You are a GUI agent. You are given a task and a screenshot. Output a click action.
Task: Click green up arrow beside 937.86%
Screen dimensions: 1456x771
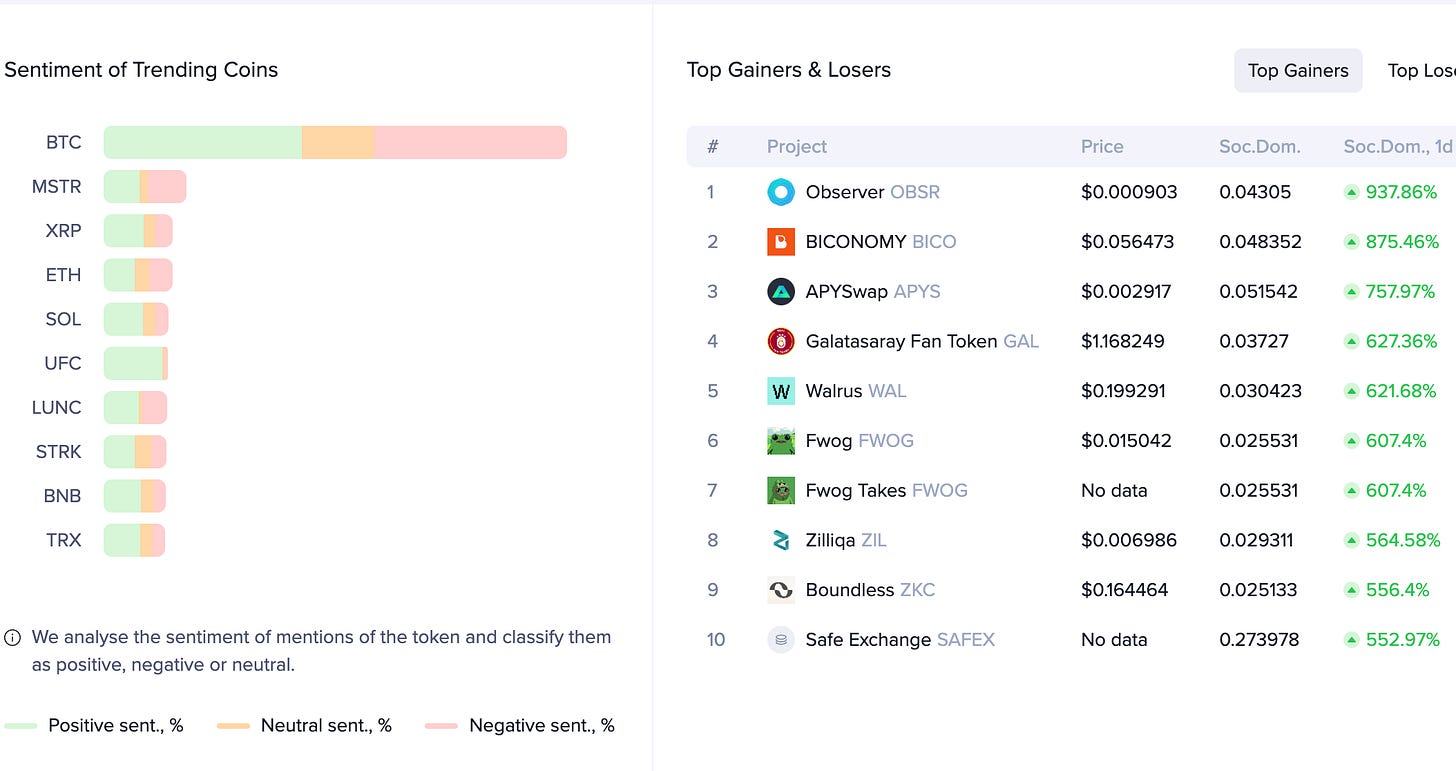(1351, 192)
